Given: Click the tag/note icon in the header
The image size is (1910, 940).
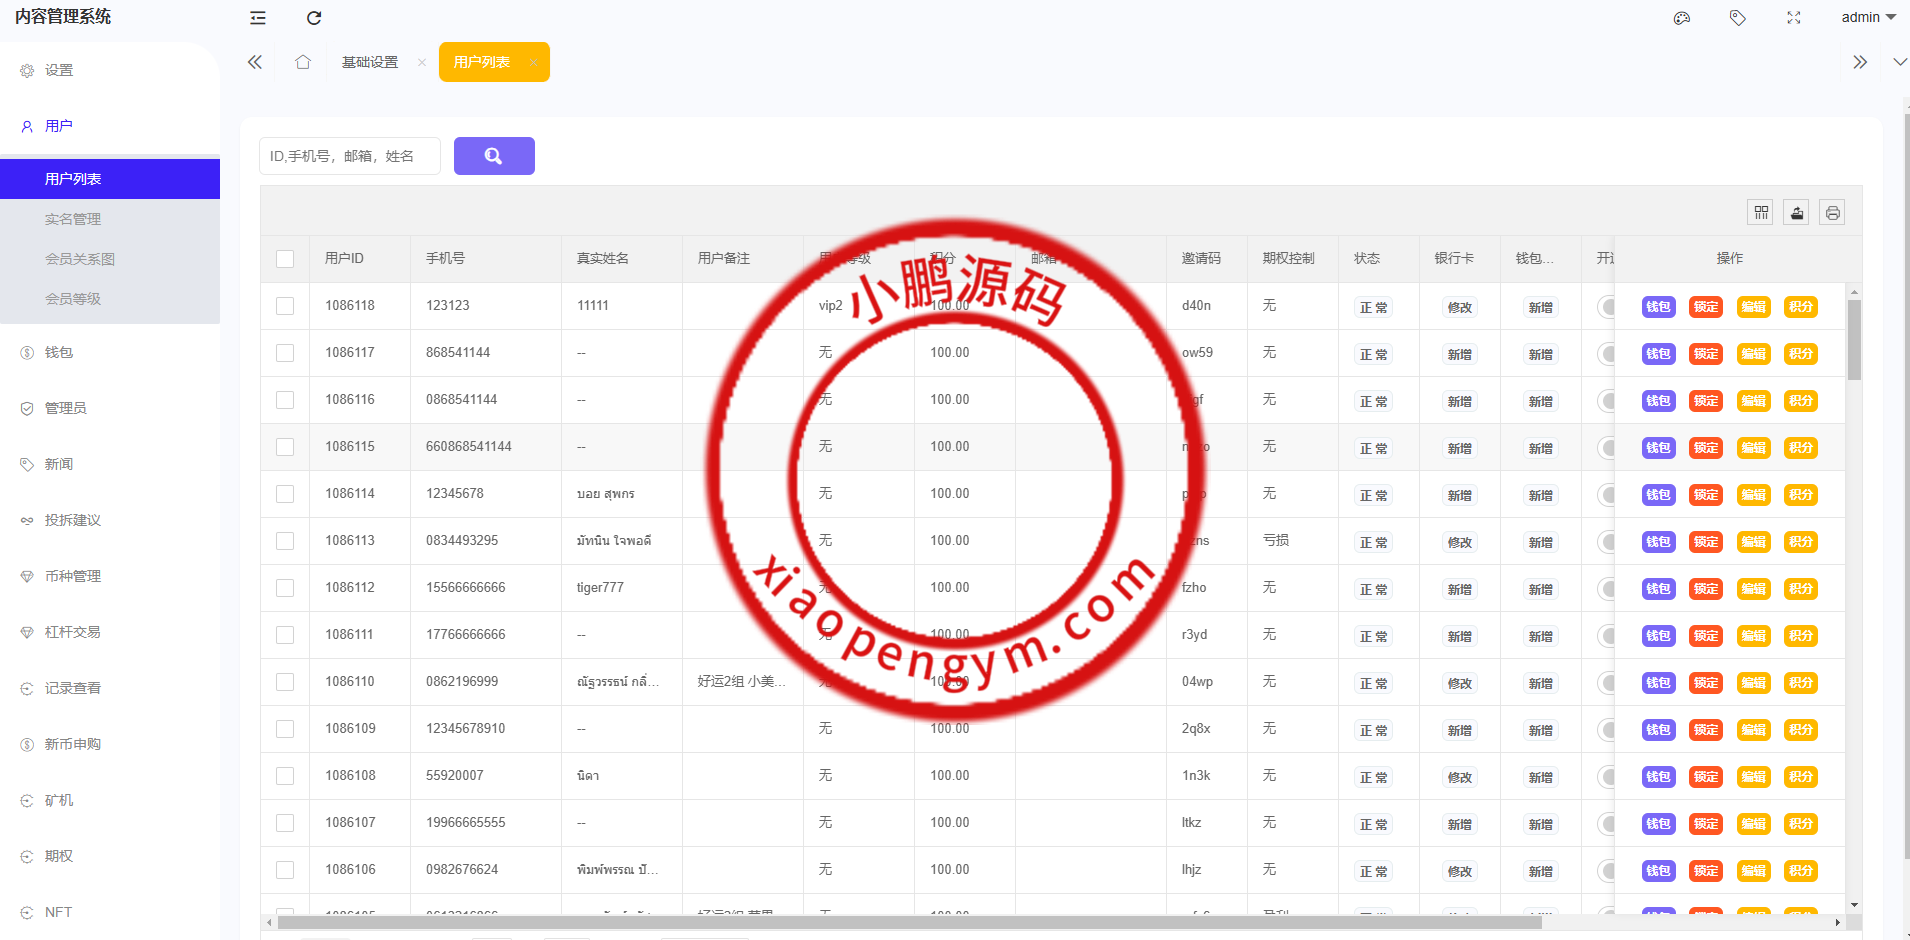Looking at the screenshot, I should (x=1738, y=18).
